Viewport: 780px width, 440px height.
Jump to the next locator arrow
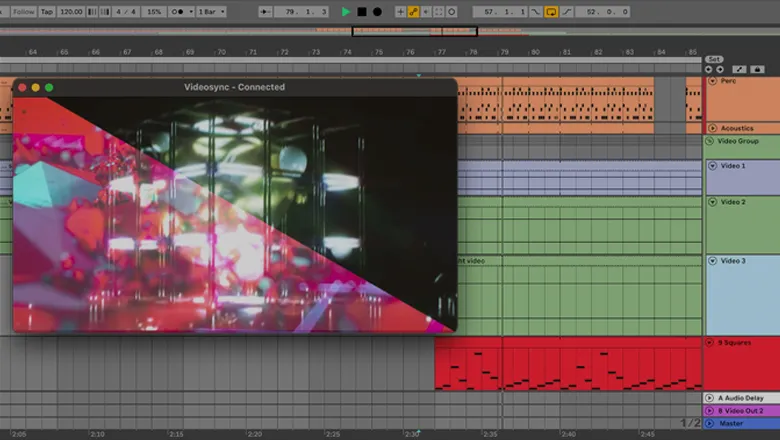[x=719, y=69]
